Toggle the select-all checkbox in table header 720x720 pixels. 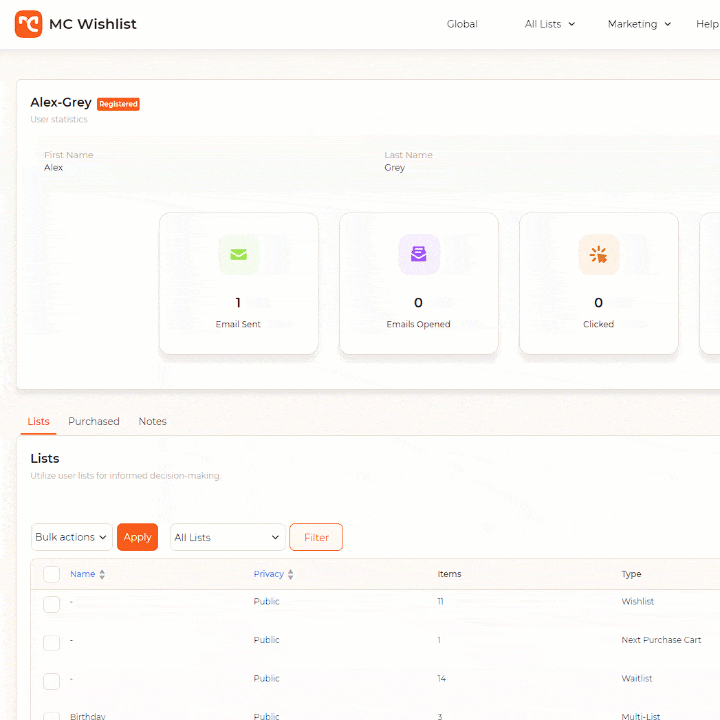52,574
